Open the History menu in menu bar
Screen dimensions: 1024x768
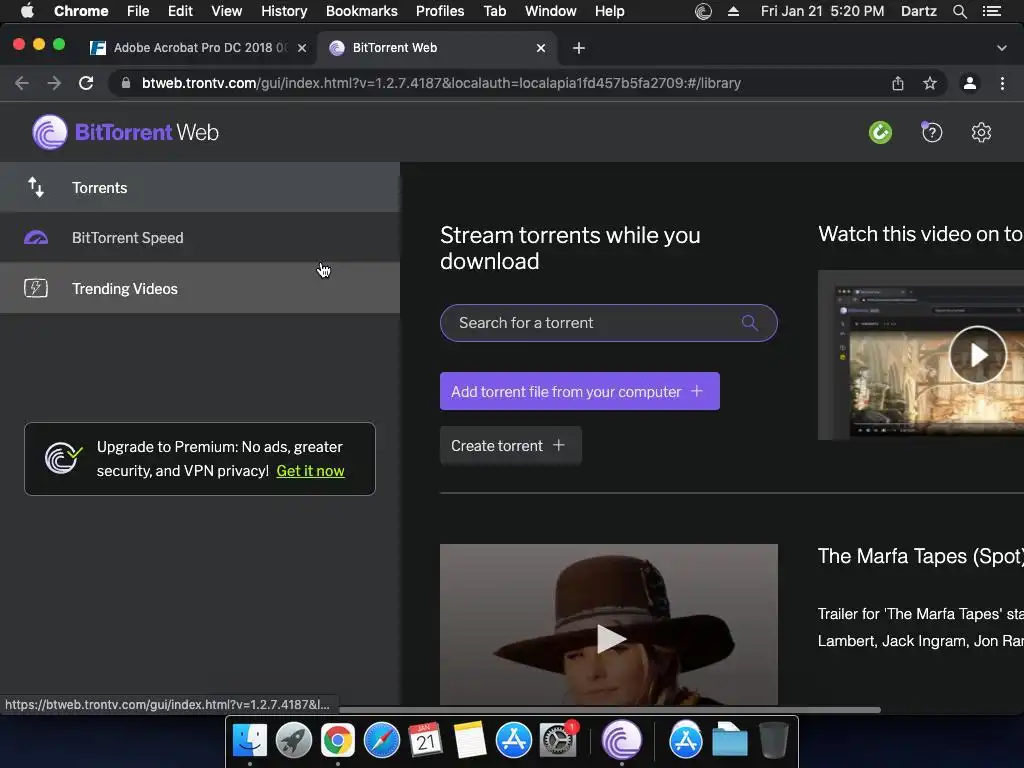pyautogui.click(x=284, y=11)
